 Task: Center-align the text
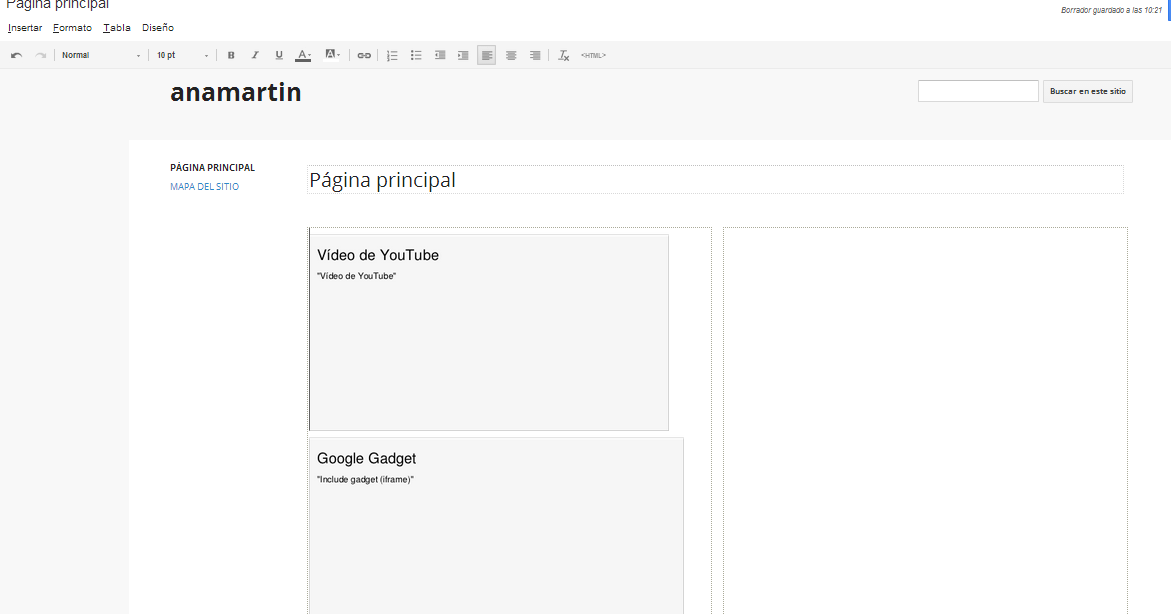511,55
